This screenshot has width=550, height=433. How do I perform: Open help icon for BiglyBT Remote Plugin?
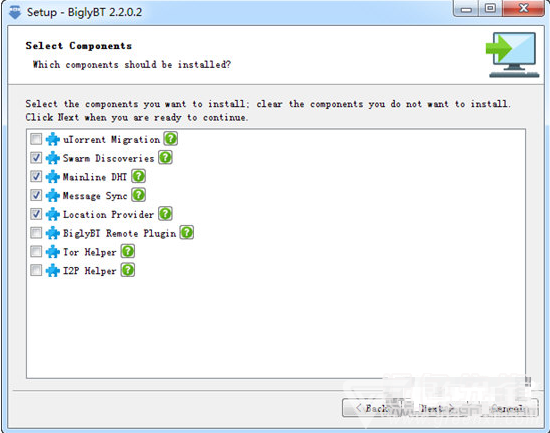pyautogui.click(x=187, y=233)
